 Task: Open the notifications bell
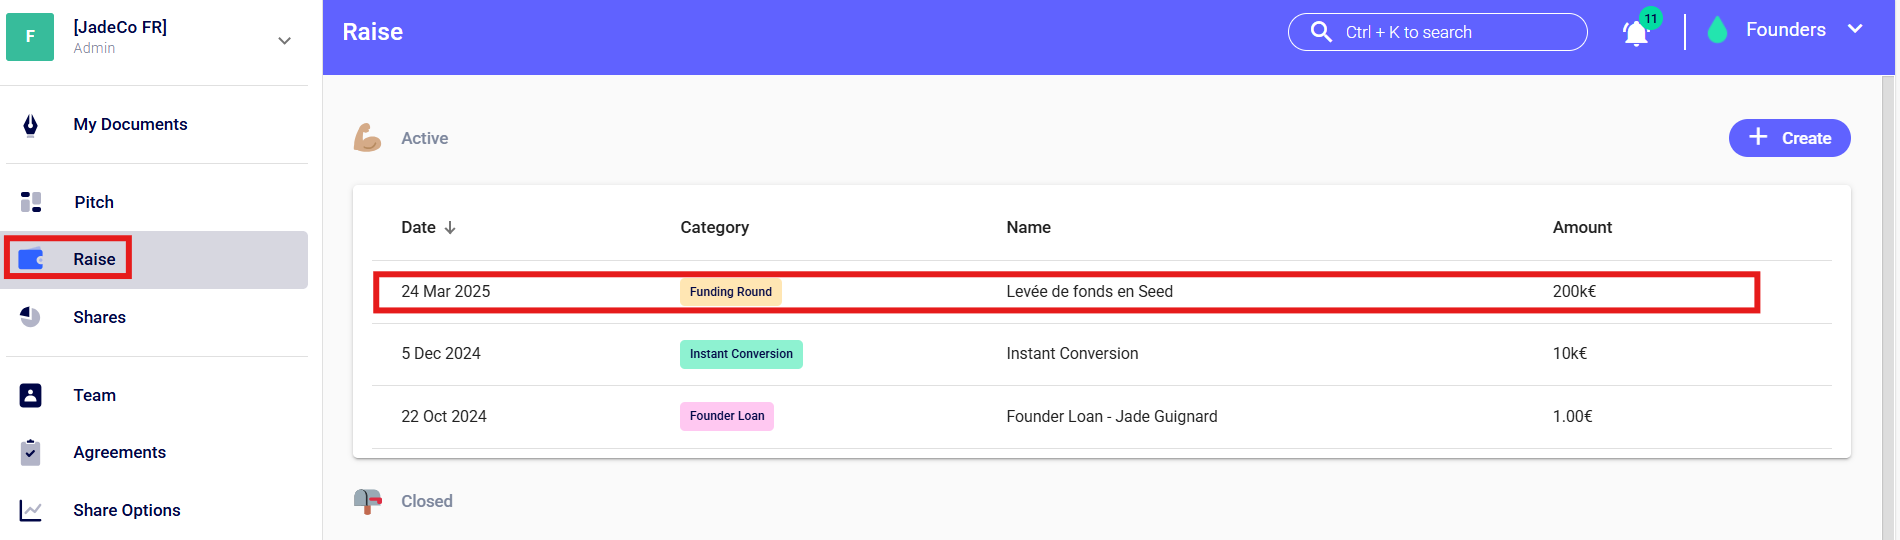click(1636, 33)
